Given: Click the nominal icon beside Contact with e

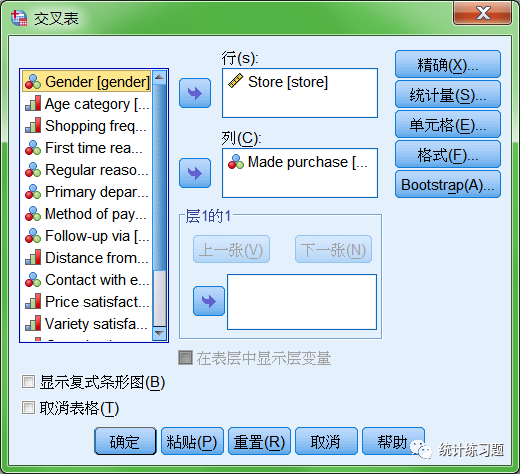Looking at the screenshot, I should (33, 280).
